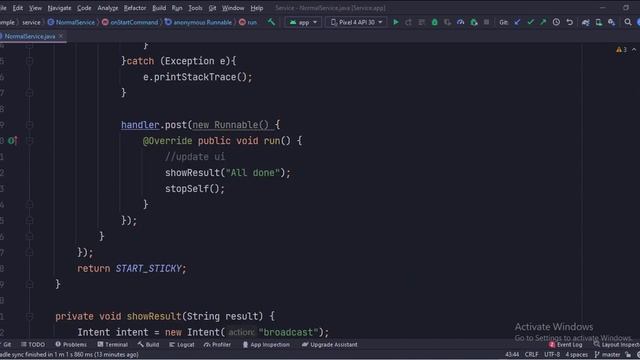Run the app with green play button
The width and height of the screenshot is (640, 360).
click(x=396, y=22)
